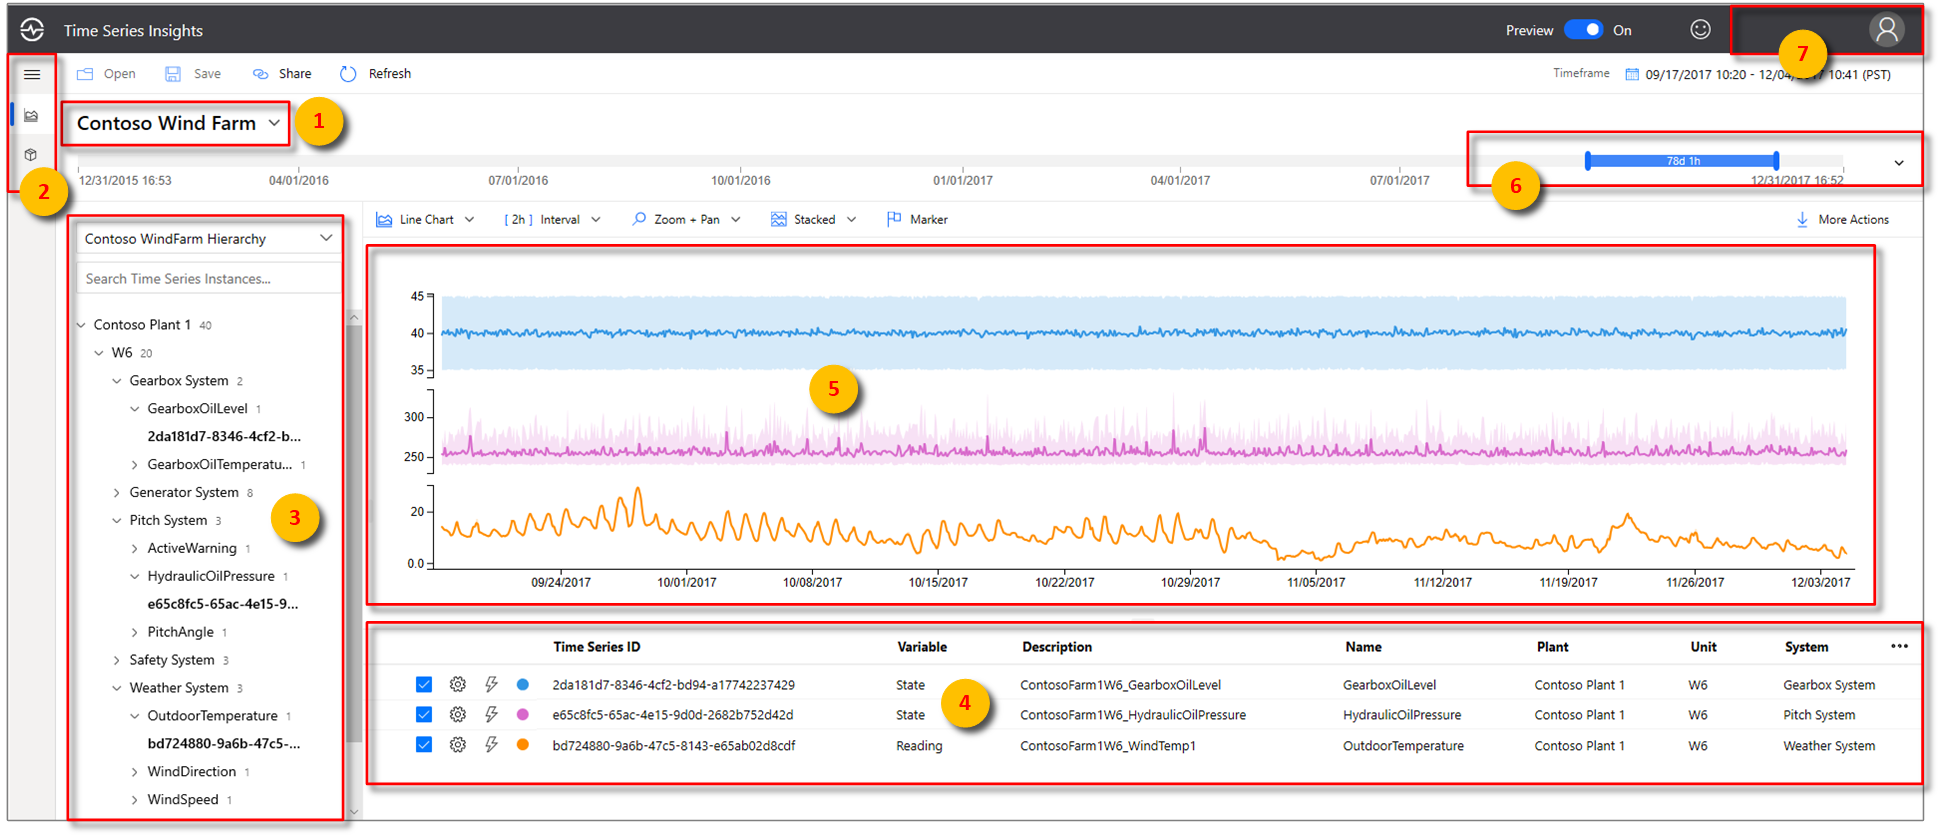Screen dimensions: 1942x837
Task: Open the 2h Interval dropdown
Action: 552,220
